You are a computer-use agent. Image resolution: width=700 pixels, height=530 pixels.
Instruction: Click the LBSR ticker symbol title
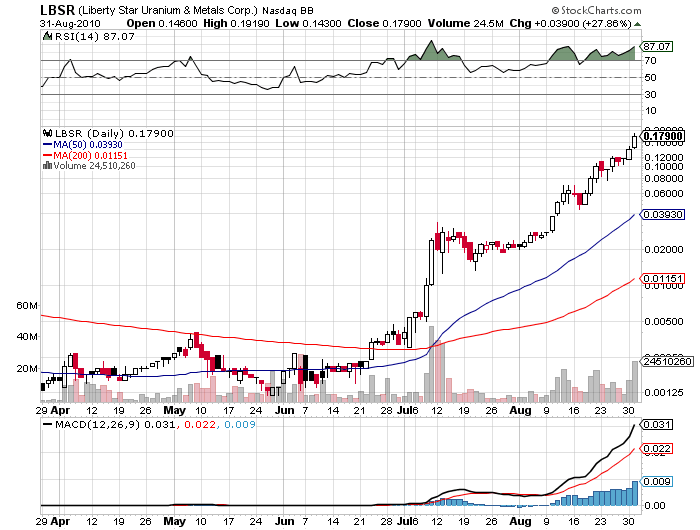57,10
